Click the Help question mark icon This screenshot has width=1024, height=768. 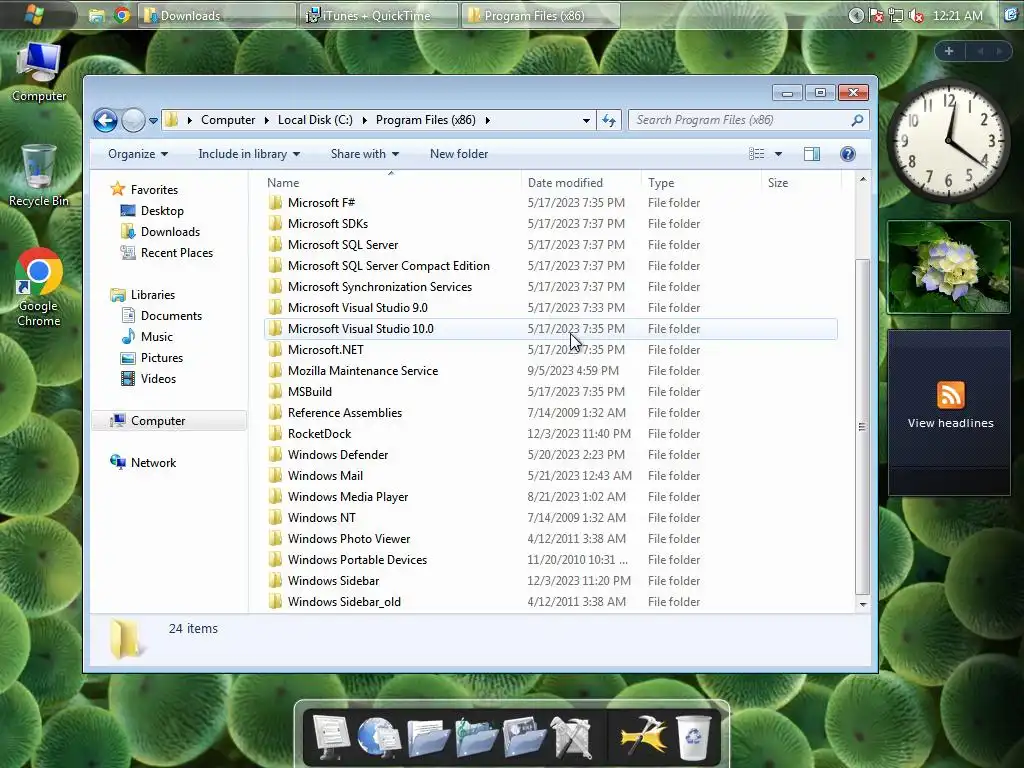point(848,154)
